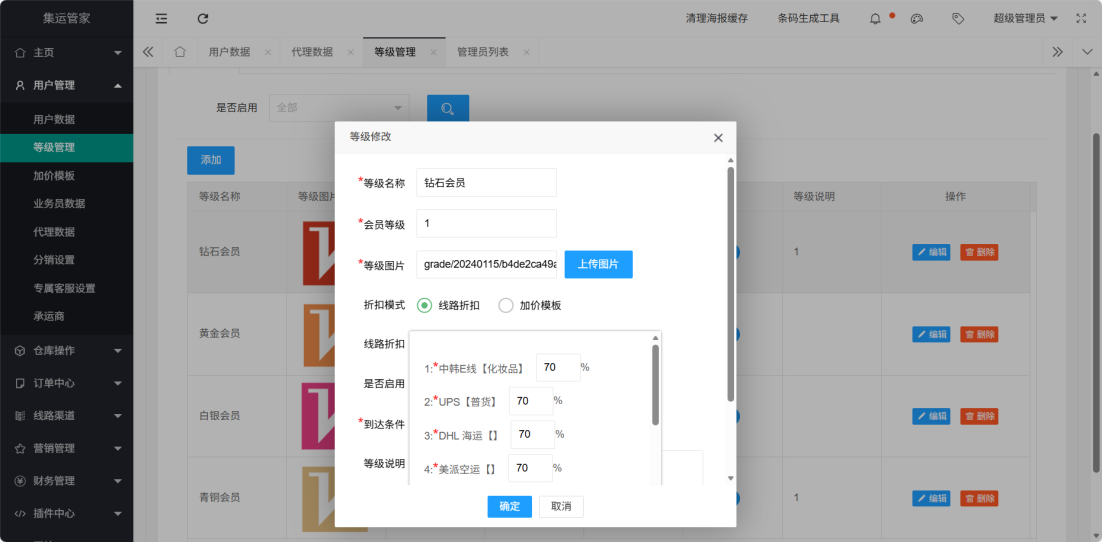Collapse the 用户管理 sidebar menu

[118, 86]
